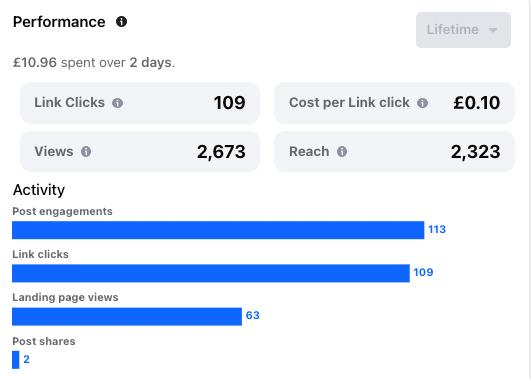
Task: Click the 2,323 reach value
Action: pyautogui.click(x=475, y=152)
